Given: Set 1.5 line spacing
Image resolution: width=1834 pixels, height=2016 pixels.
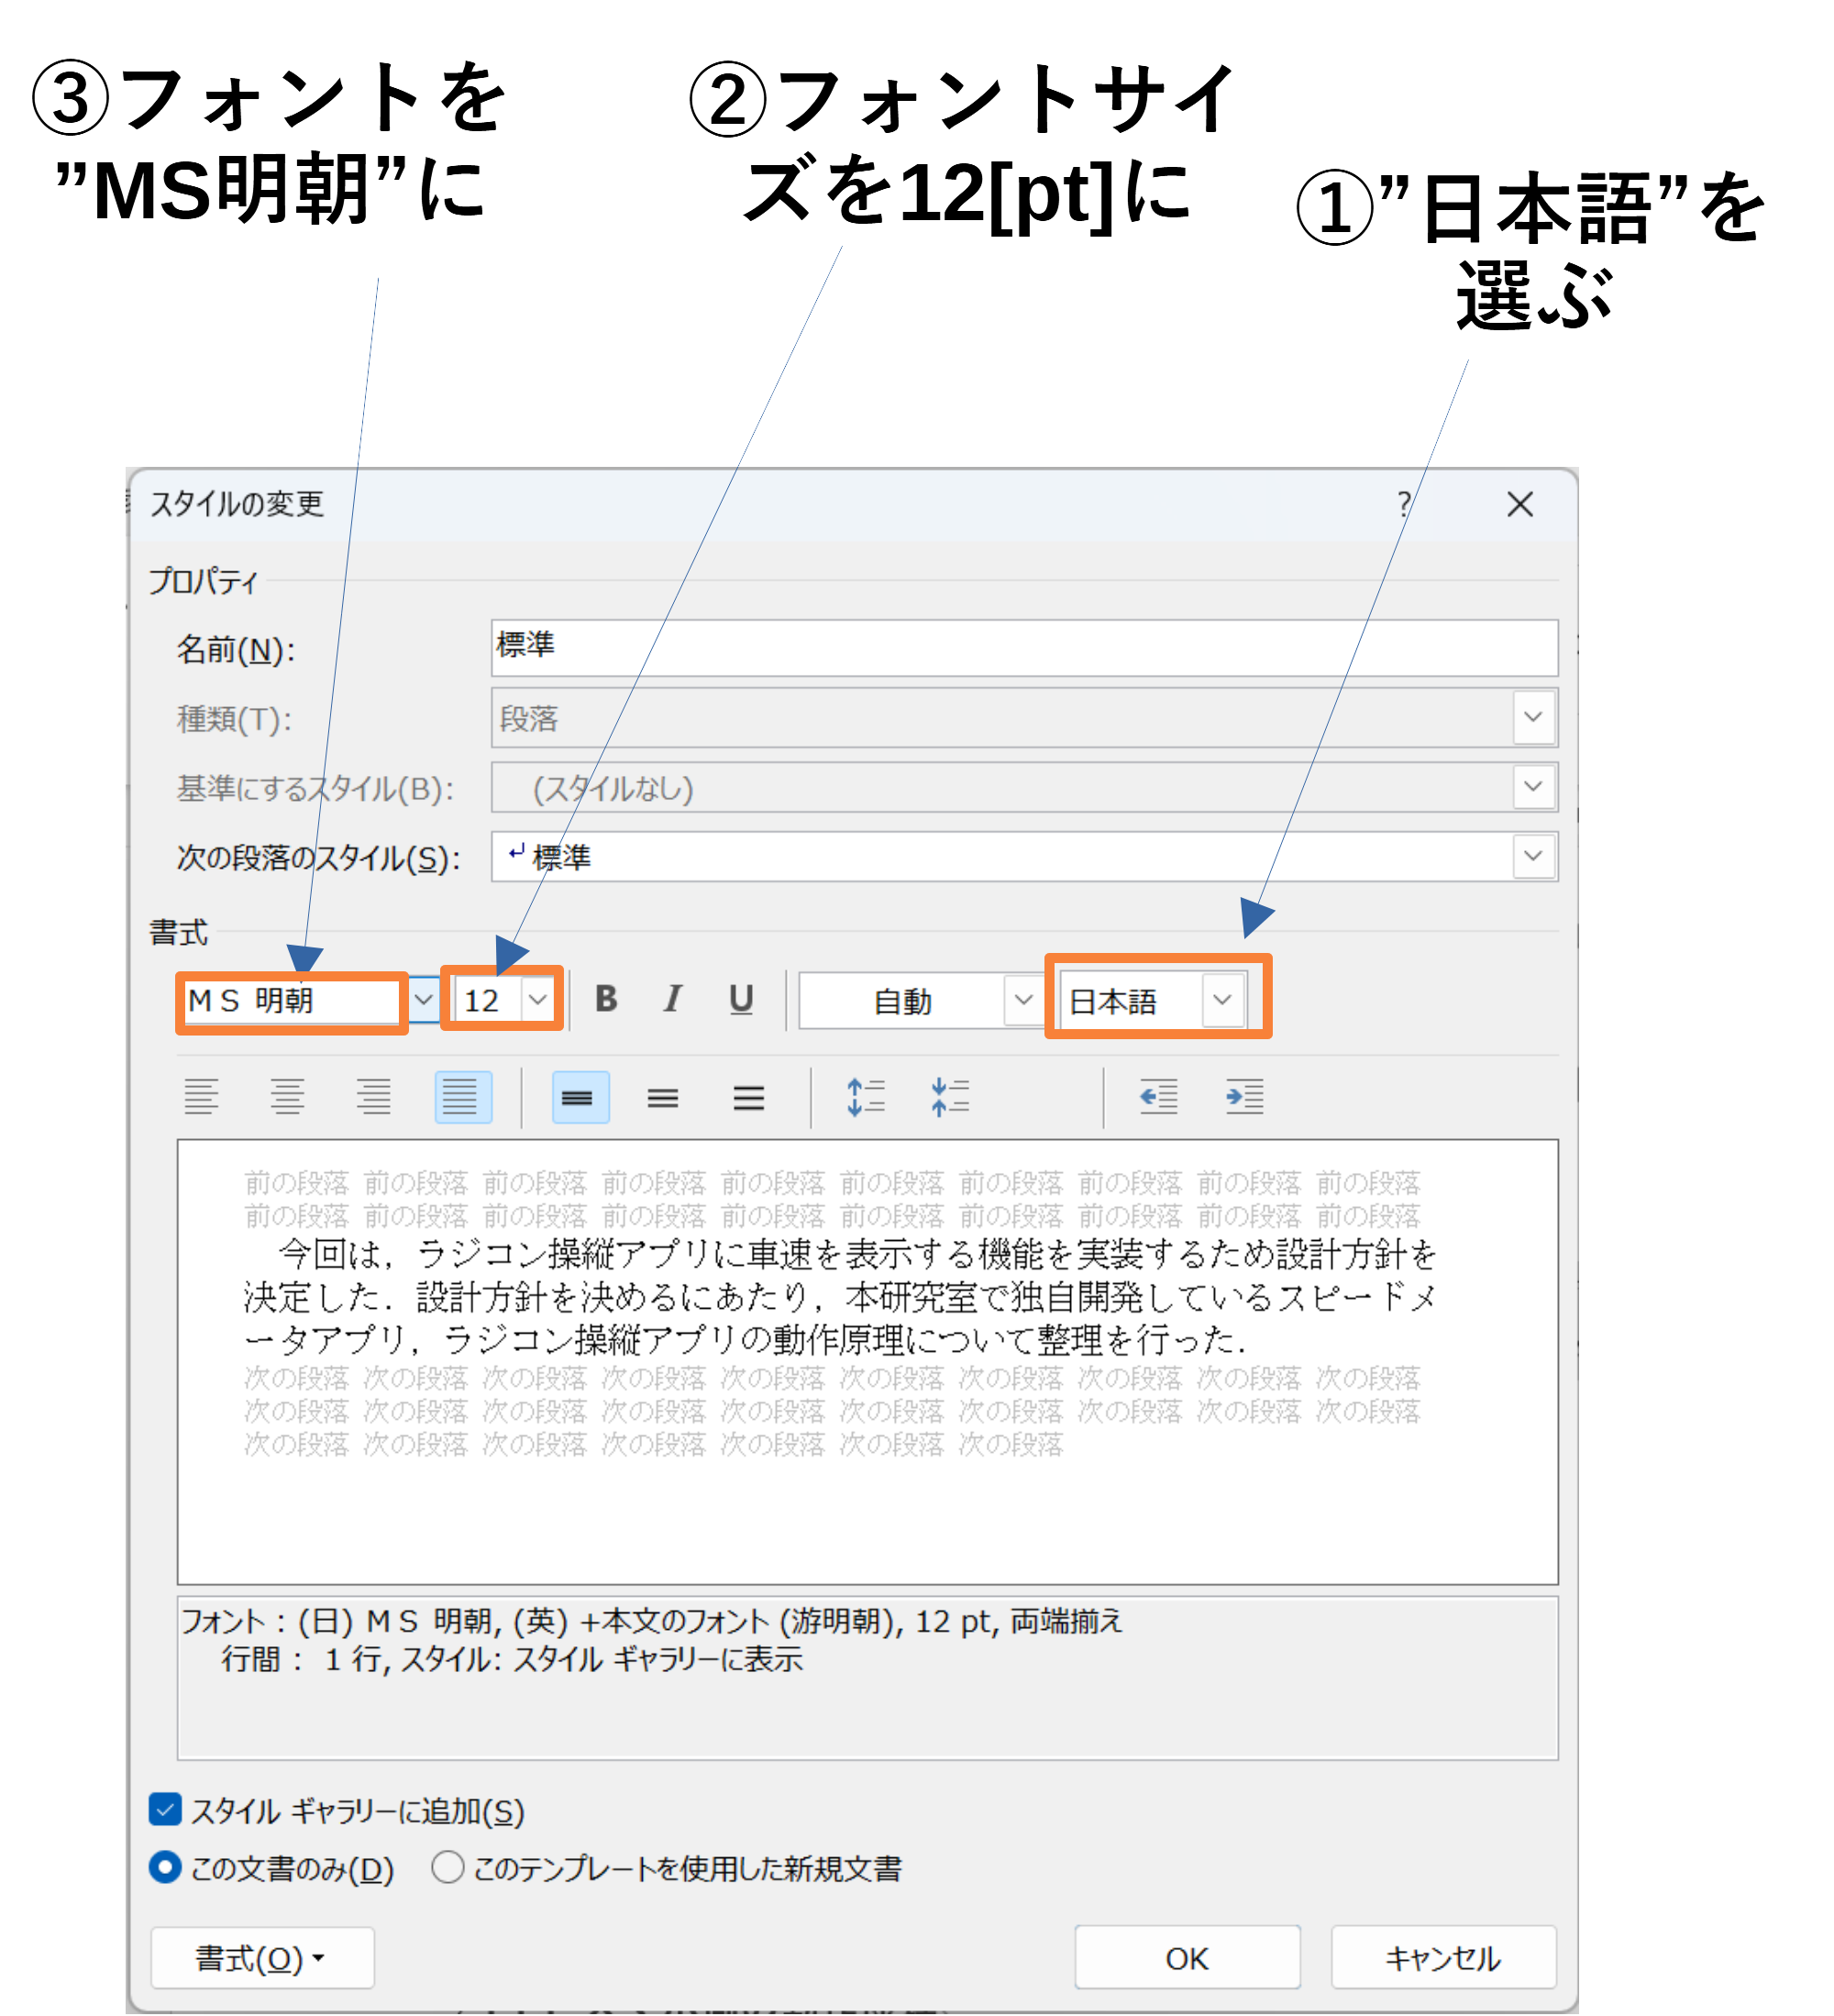Looking at the screenshot, I should [662, 1097].
